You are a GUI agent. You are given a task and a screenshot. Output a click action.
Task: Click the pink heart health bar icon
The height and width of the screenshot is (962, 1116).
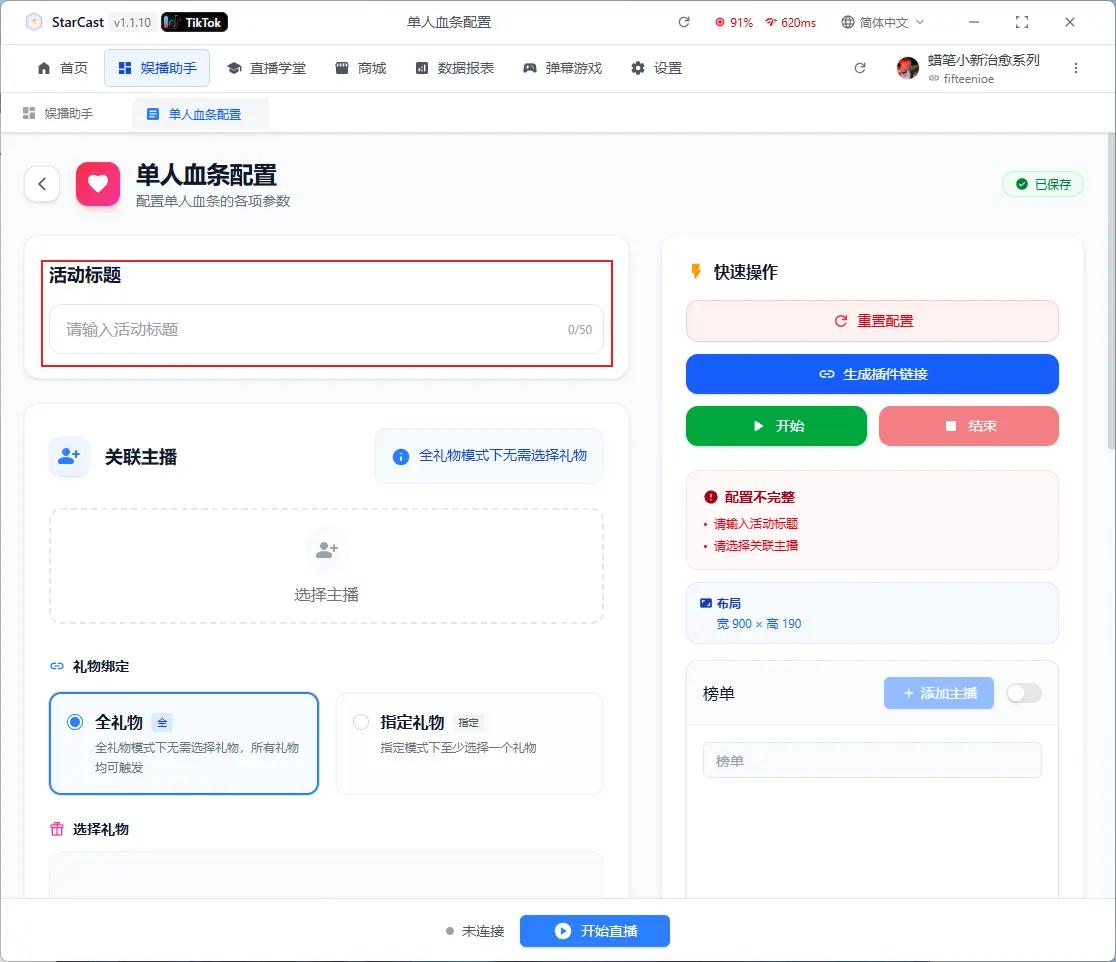98,184
